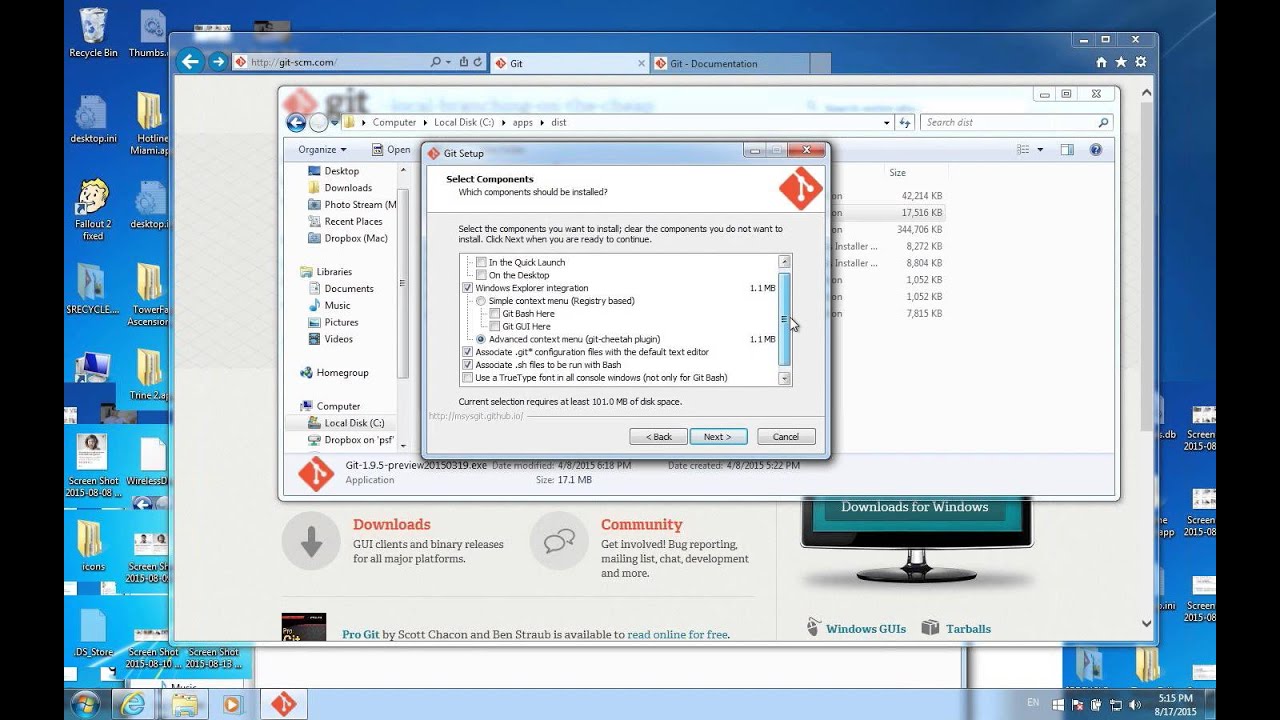
Task: Toggle the Explorer preview pane
Action: click(1067, 150)
